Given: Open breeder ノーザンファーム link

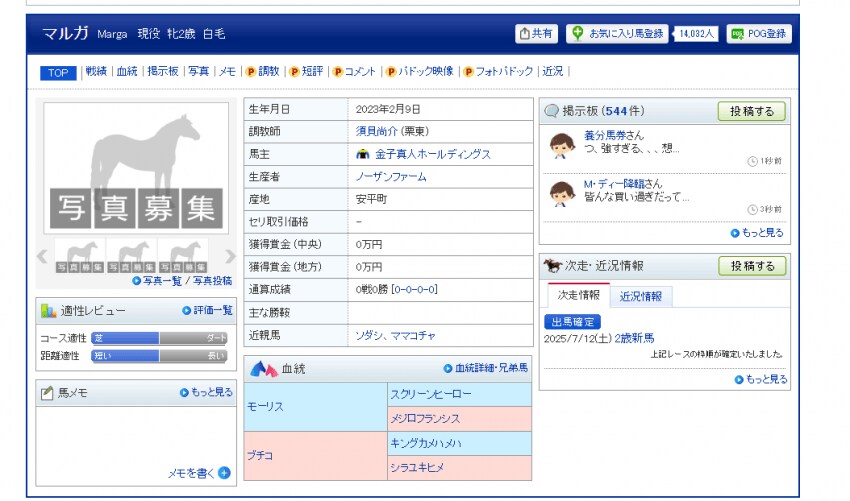Looking at the screenshot, I should pos(391,177).
